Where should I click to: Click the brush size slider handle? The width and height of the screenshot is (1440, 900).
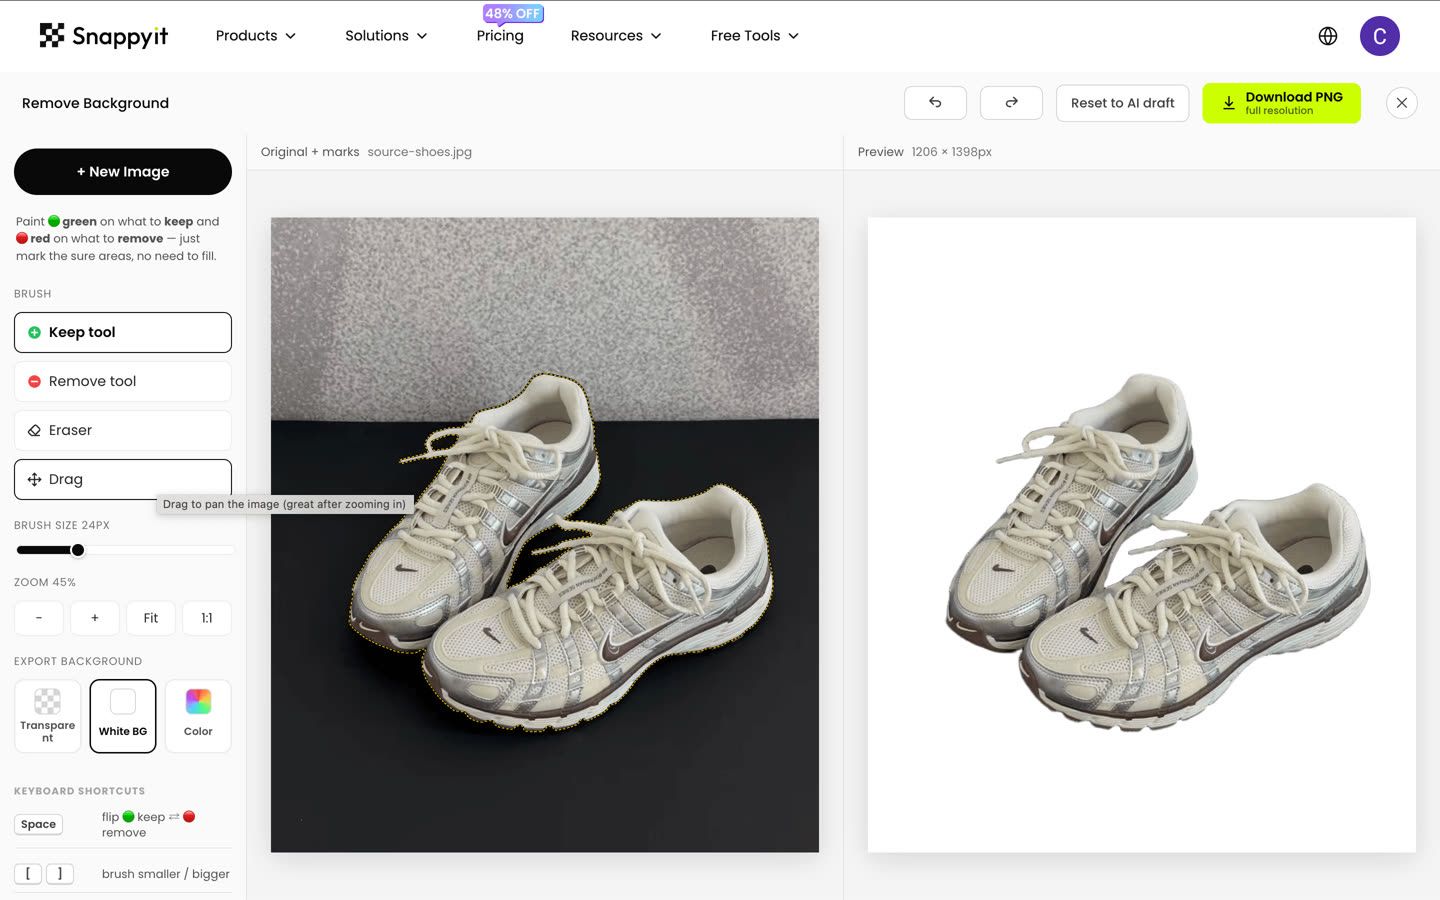[78, 550]
